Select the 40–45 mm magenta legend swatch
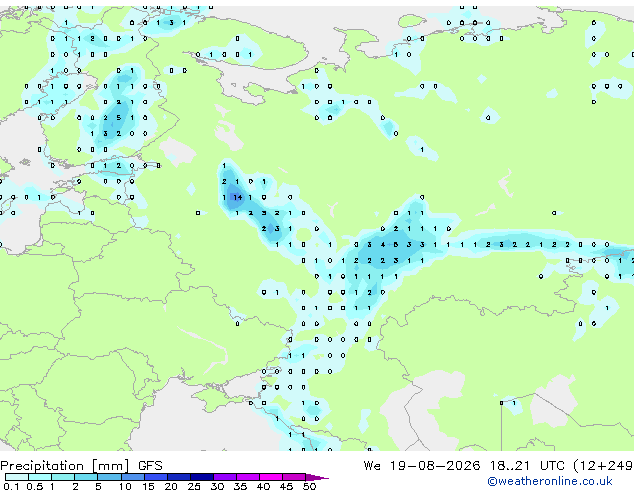This screenshot has height=490, width=634. pos(271,477)
